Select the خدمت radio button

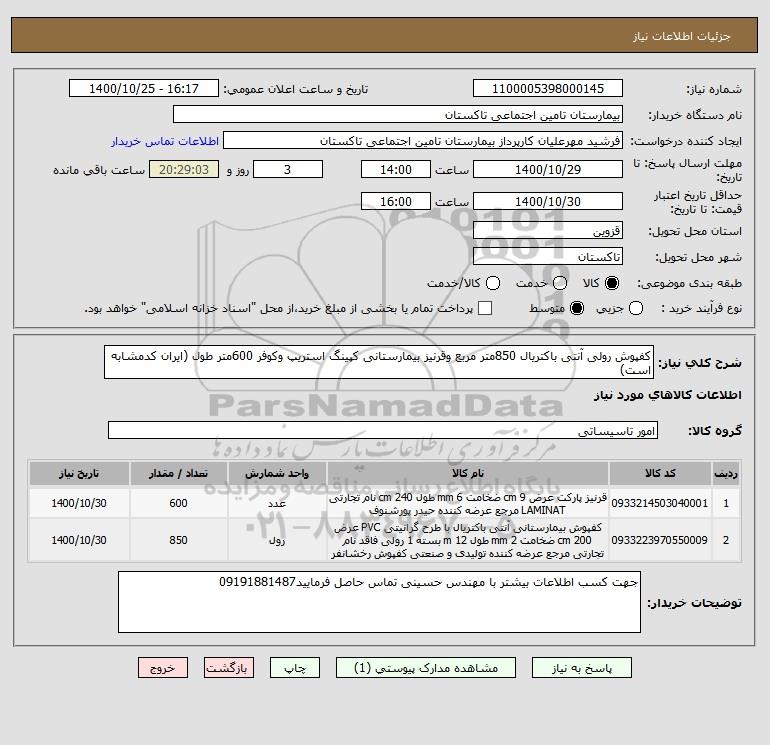pyautogui.click(x=560, y=283)
